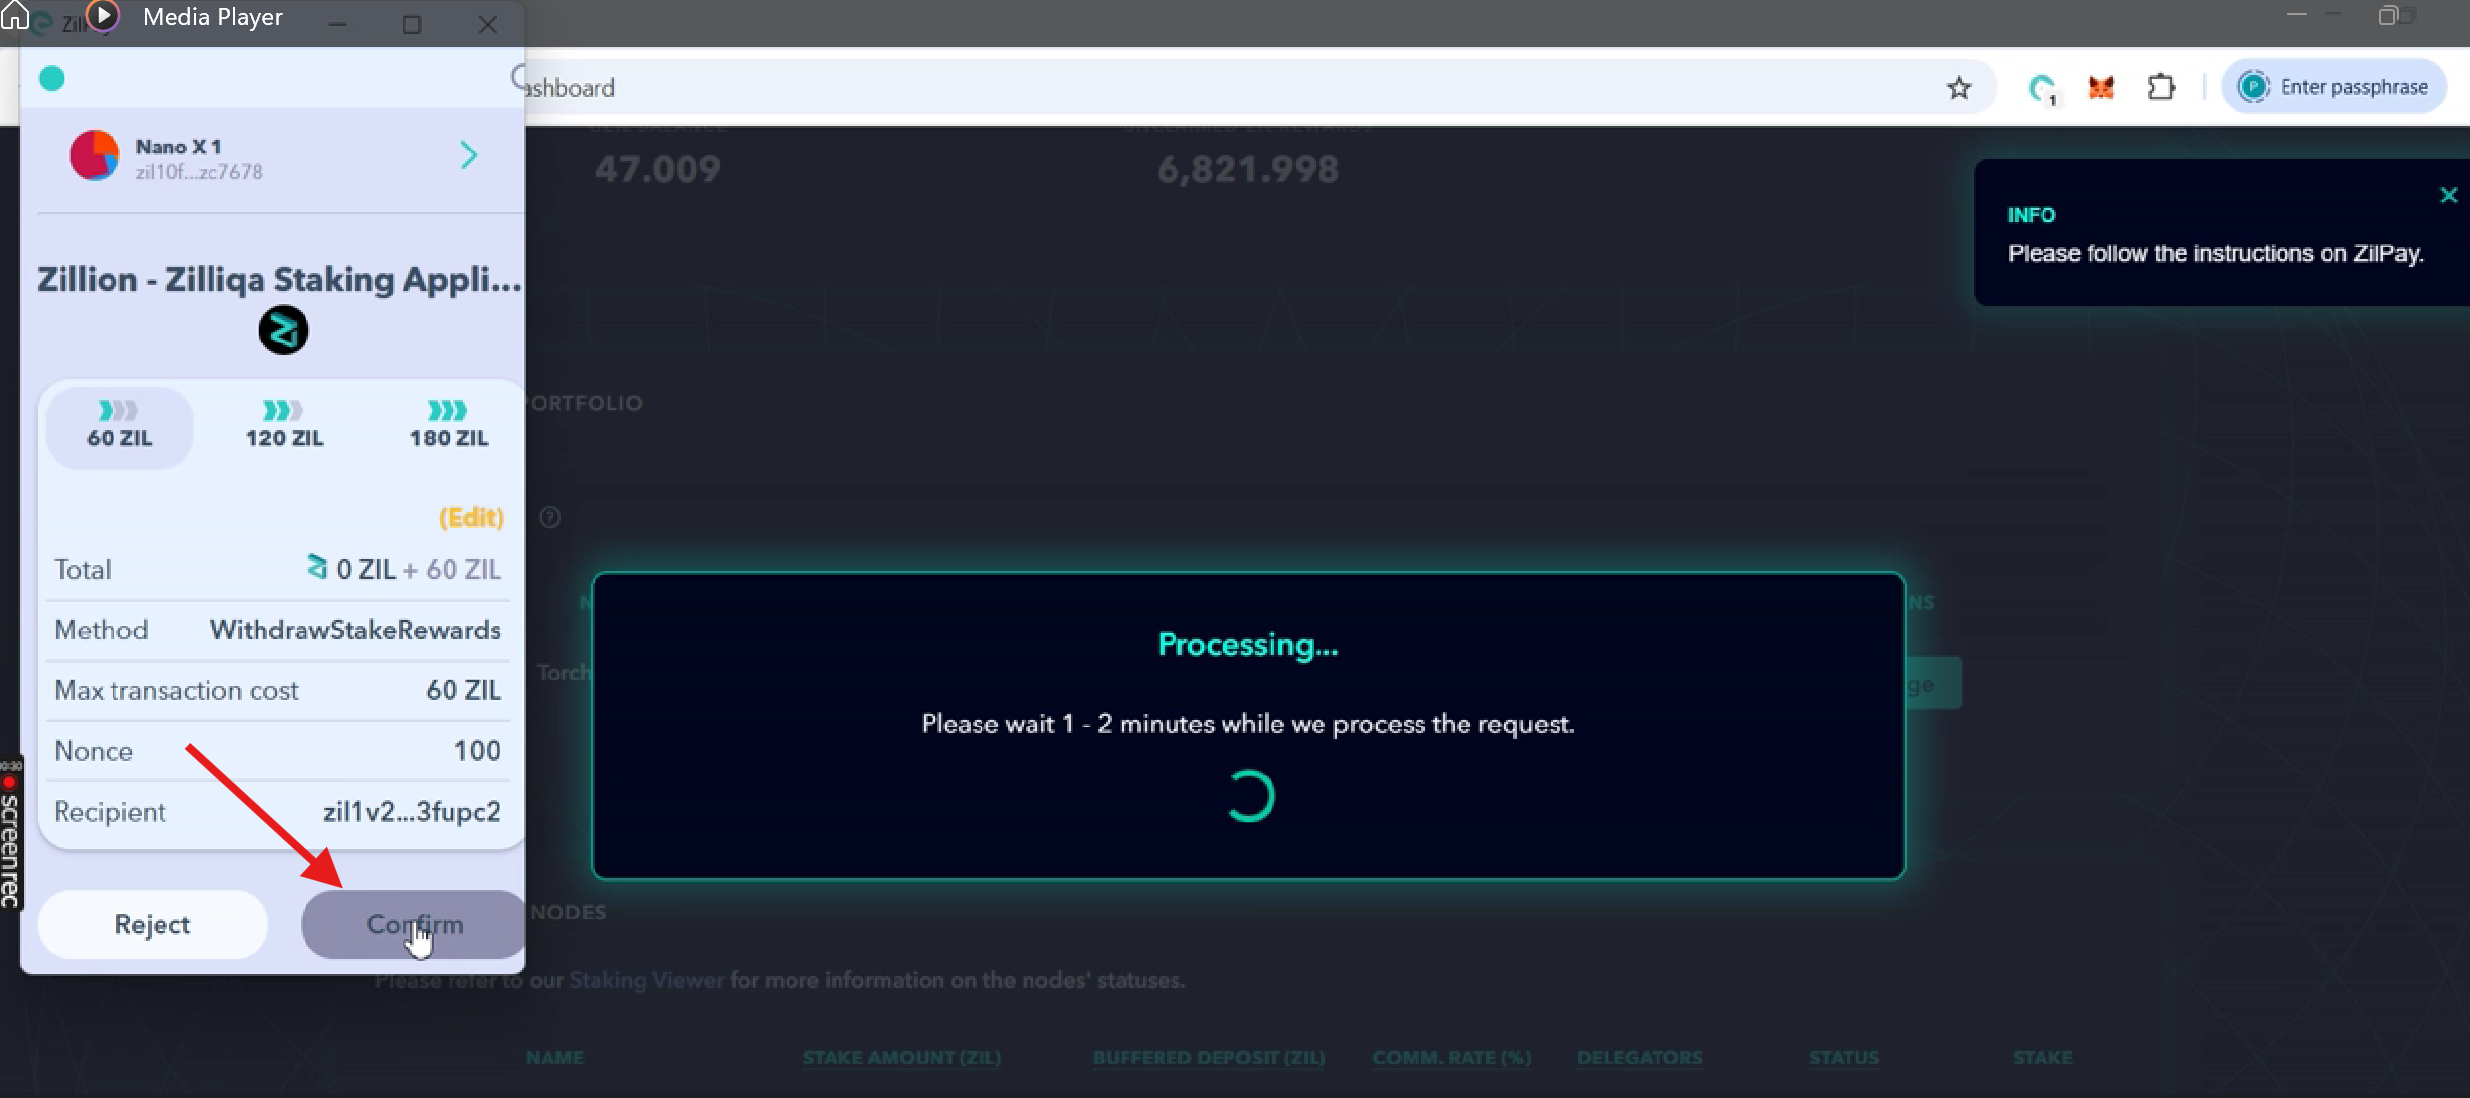
Task: Select the 180 ZIL gas option
Action: tap(448, 427)
